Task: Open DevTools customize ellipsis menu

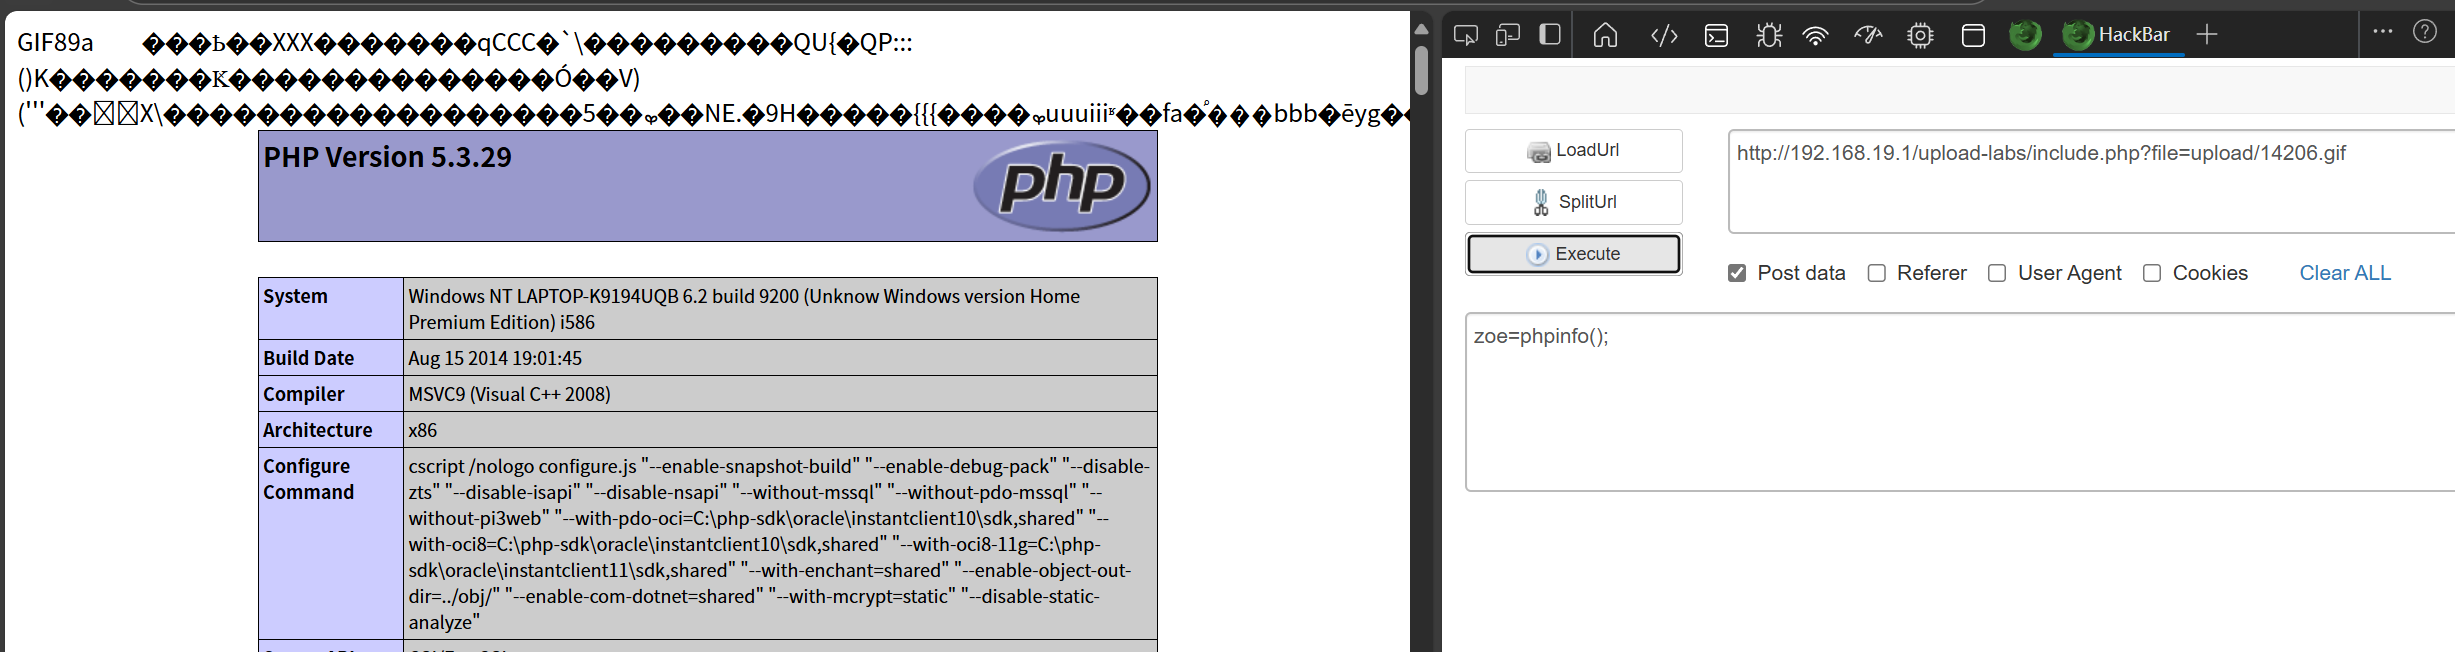Action: point(2383,31)
